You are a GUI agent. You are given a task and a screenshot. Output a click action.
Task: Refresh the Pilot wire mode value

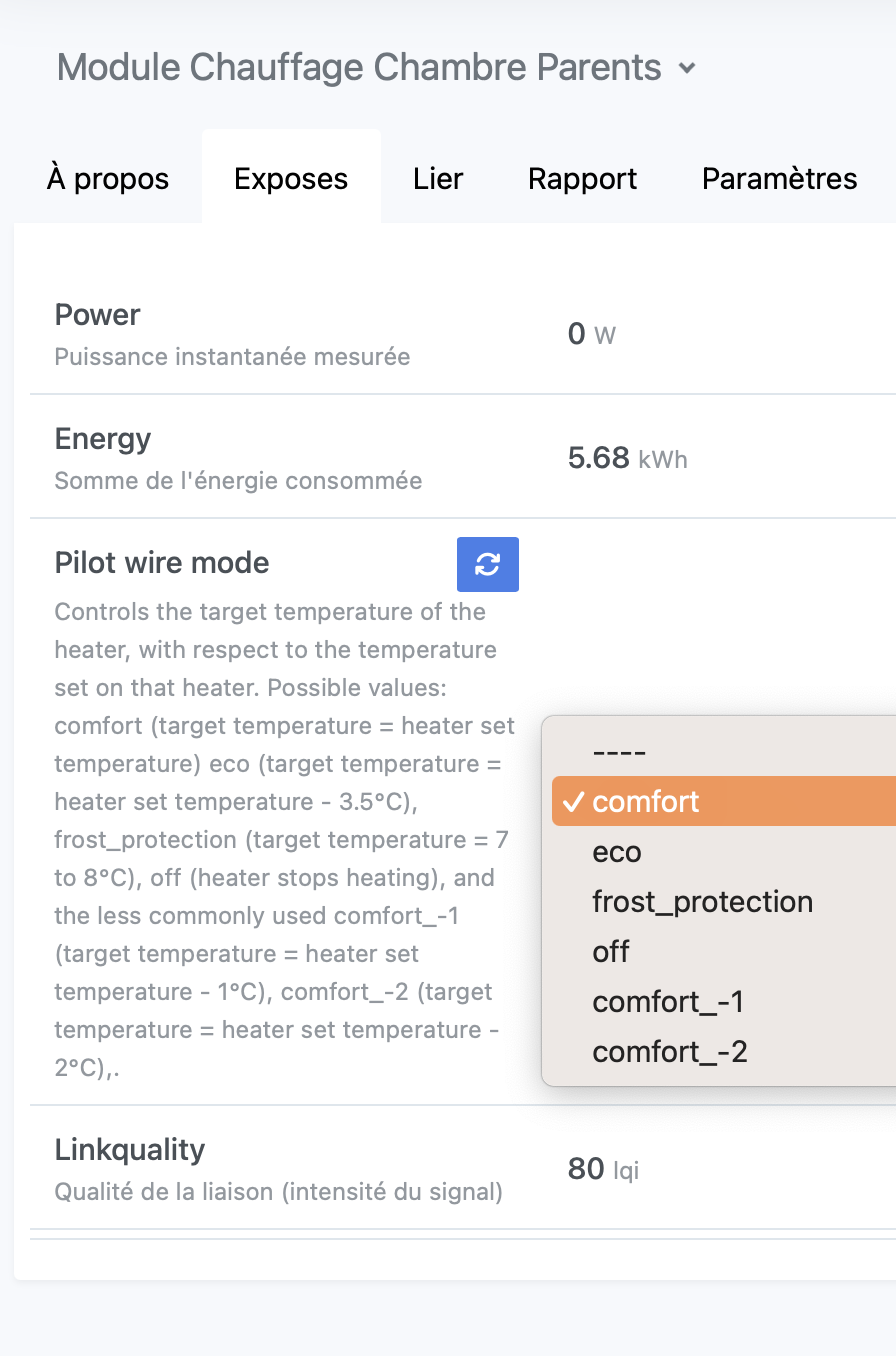487,564
